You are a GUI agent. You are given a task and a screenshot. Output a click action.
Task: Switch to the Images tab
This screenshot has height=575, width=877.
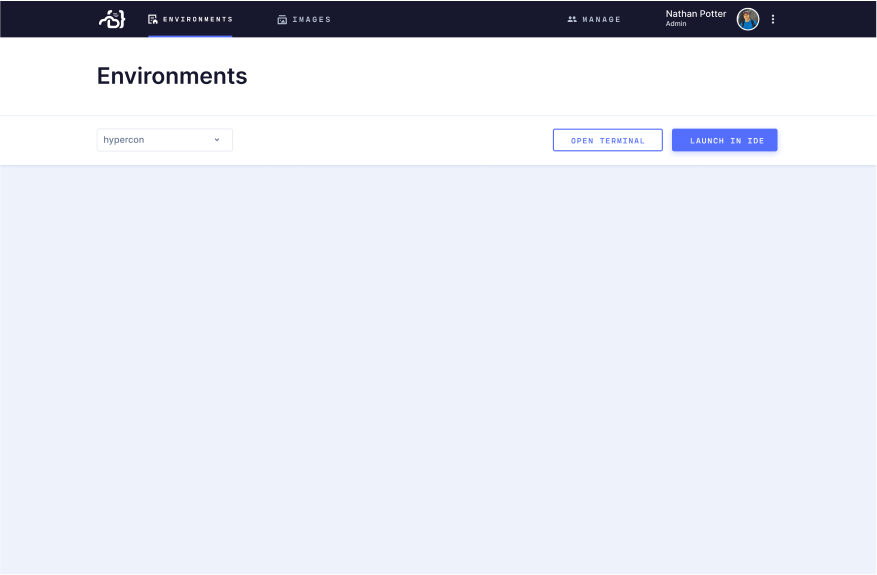[x=304, y=19]
